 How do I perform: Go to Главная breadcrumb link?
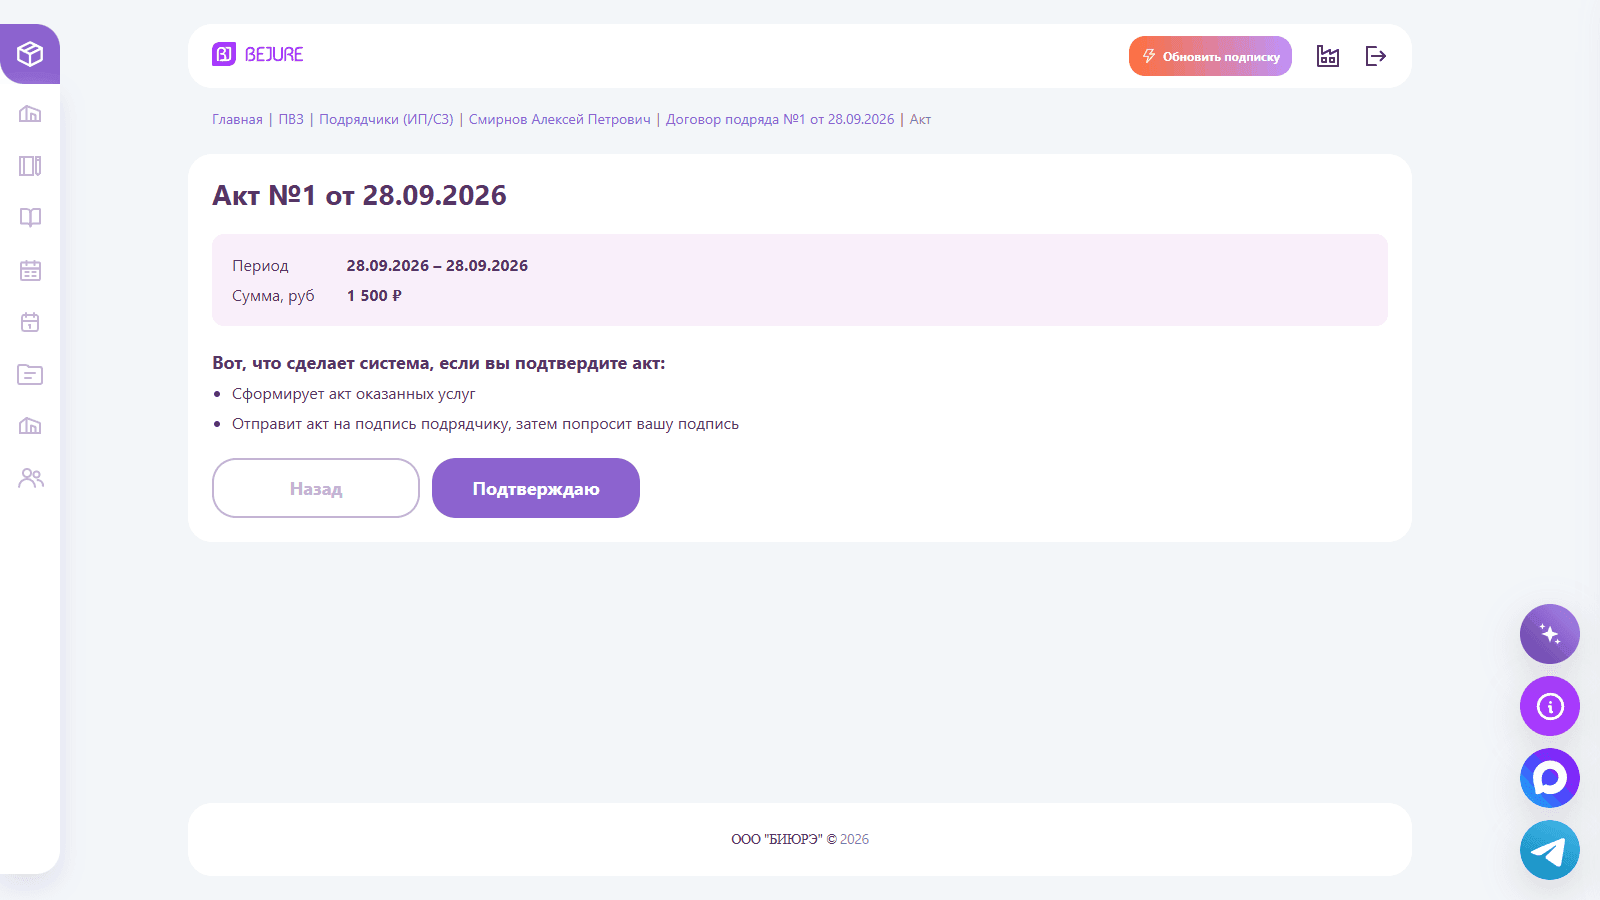(237, 119)
